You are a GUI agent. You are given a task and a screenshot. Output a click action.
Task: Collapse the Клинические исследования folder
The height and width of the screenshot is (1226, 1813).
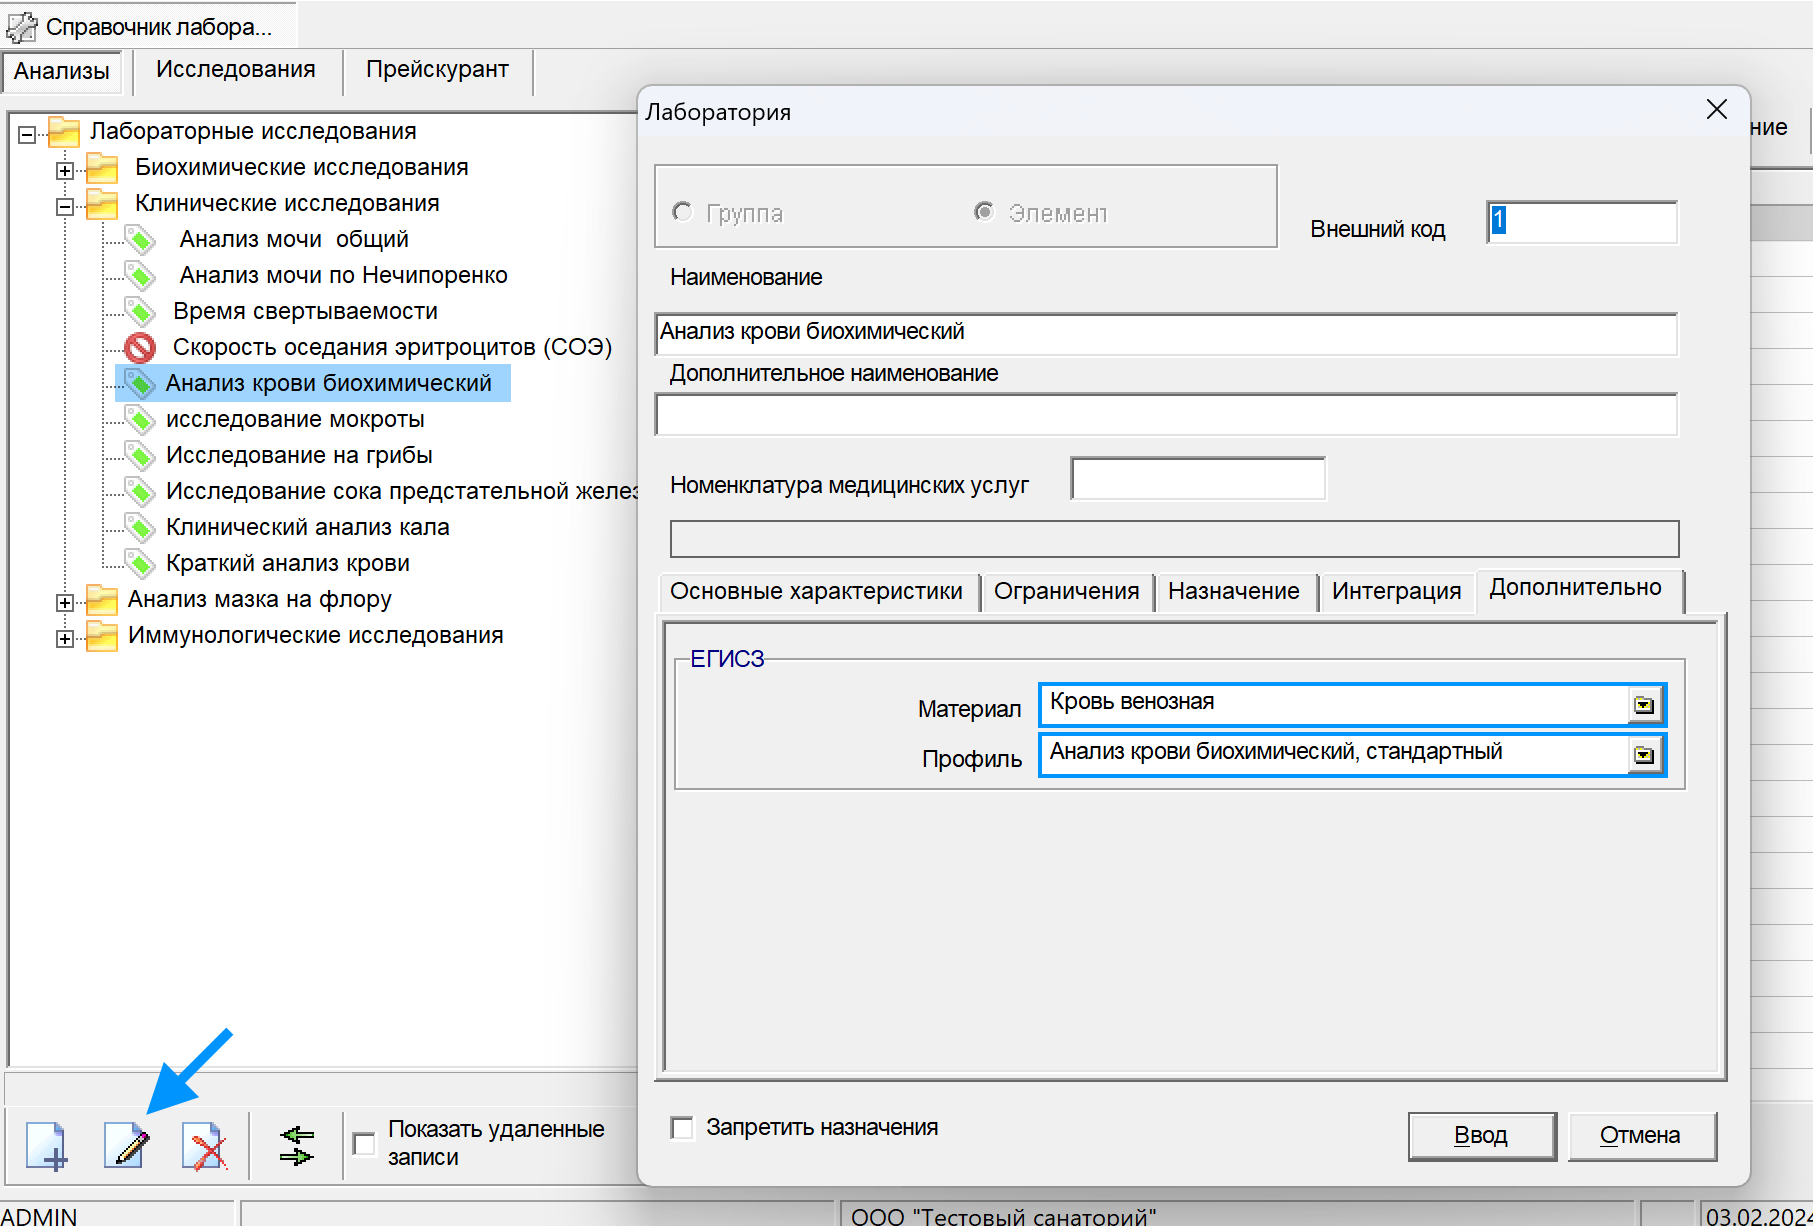pos(65,206)
